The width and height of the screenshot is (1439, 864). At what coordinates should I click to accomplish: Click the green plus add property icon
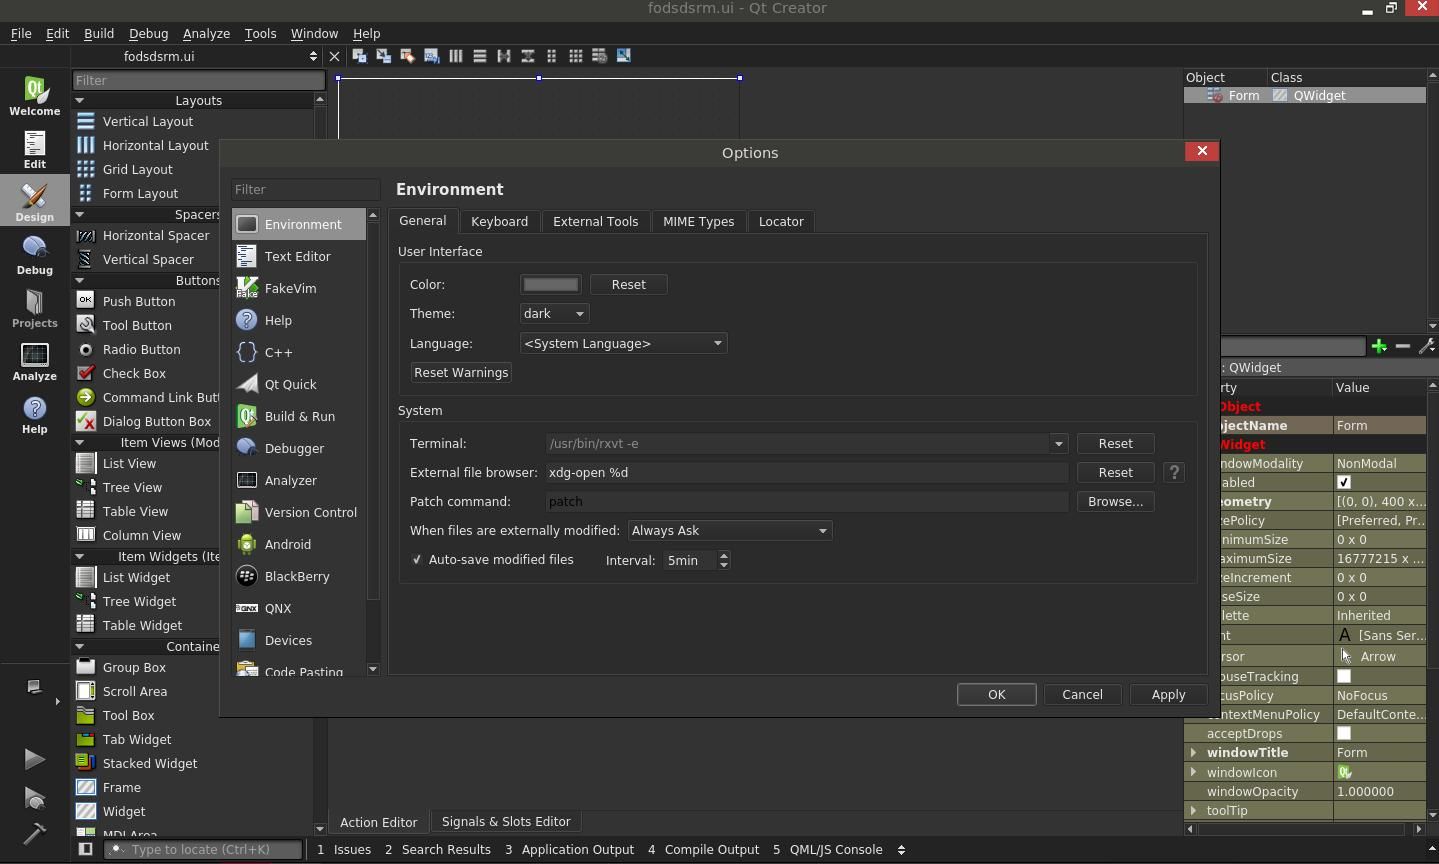1379,346
